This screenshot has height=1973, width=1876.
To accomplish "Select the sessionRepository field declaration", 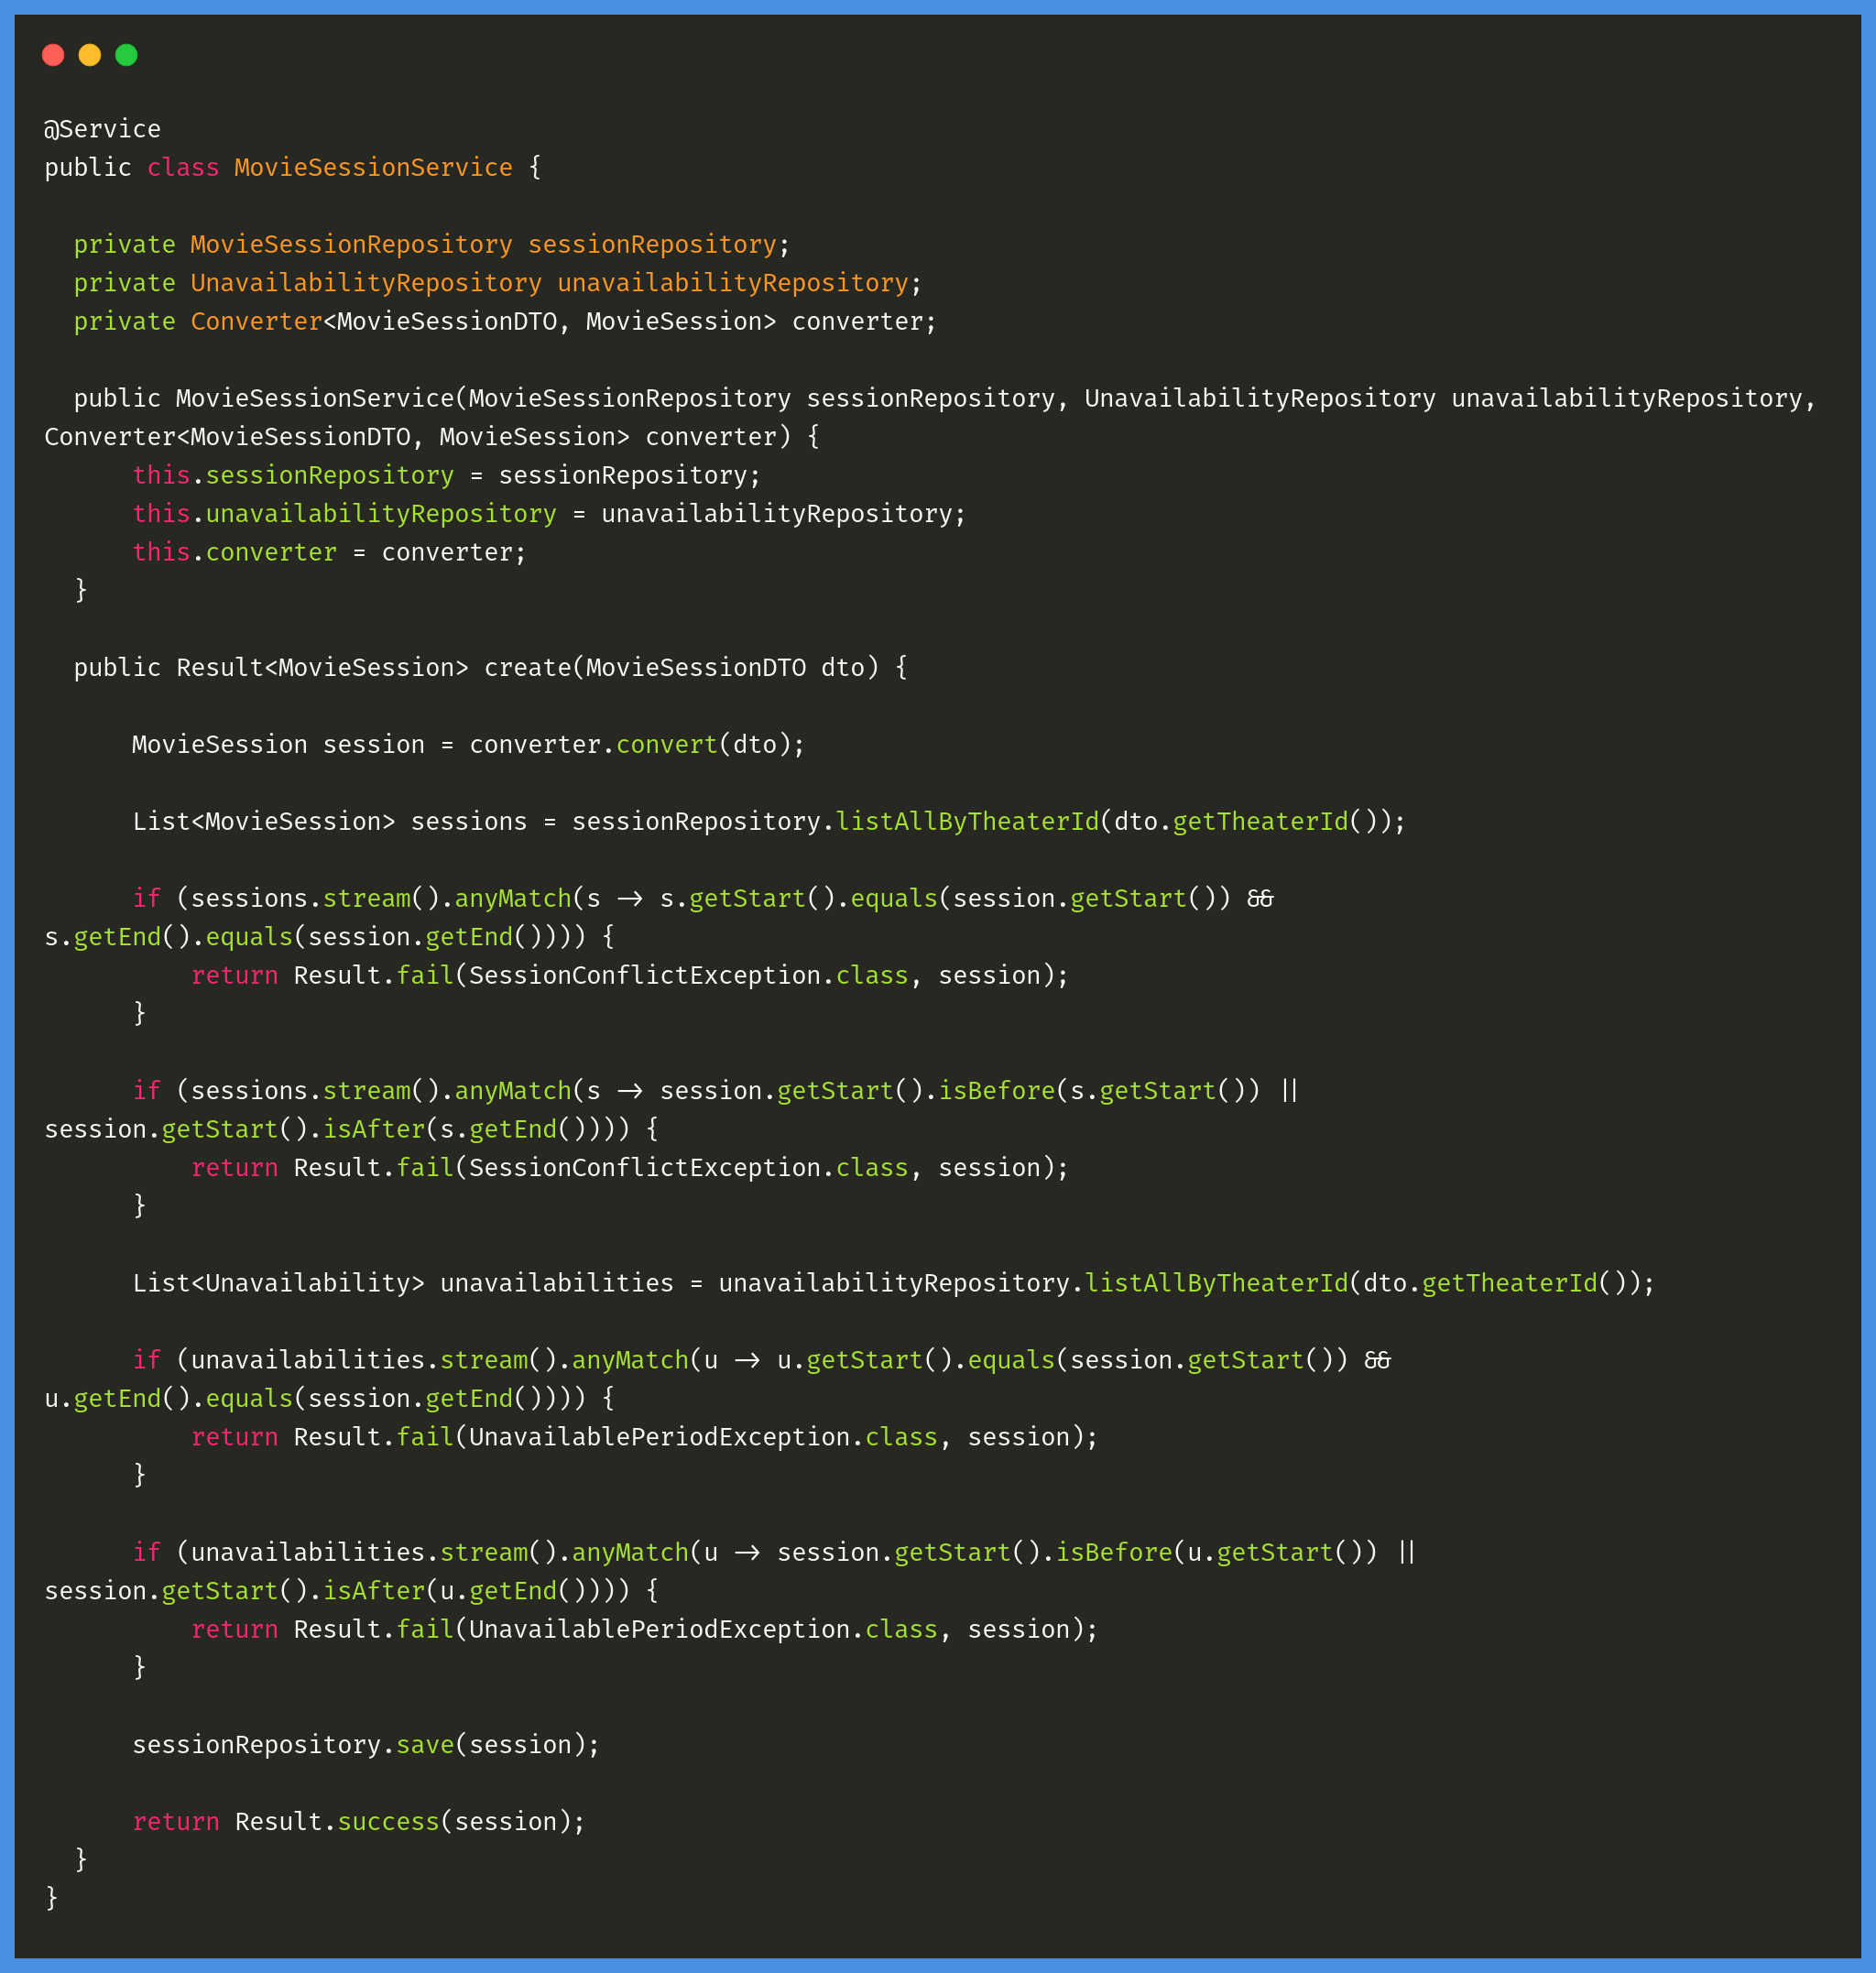I will click(430, 243).
